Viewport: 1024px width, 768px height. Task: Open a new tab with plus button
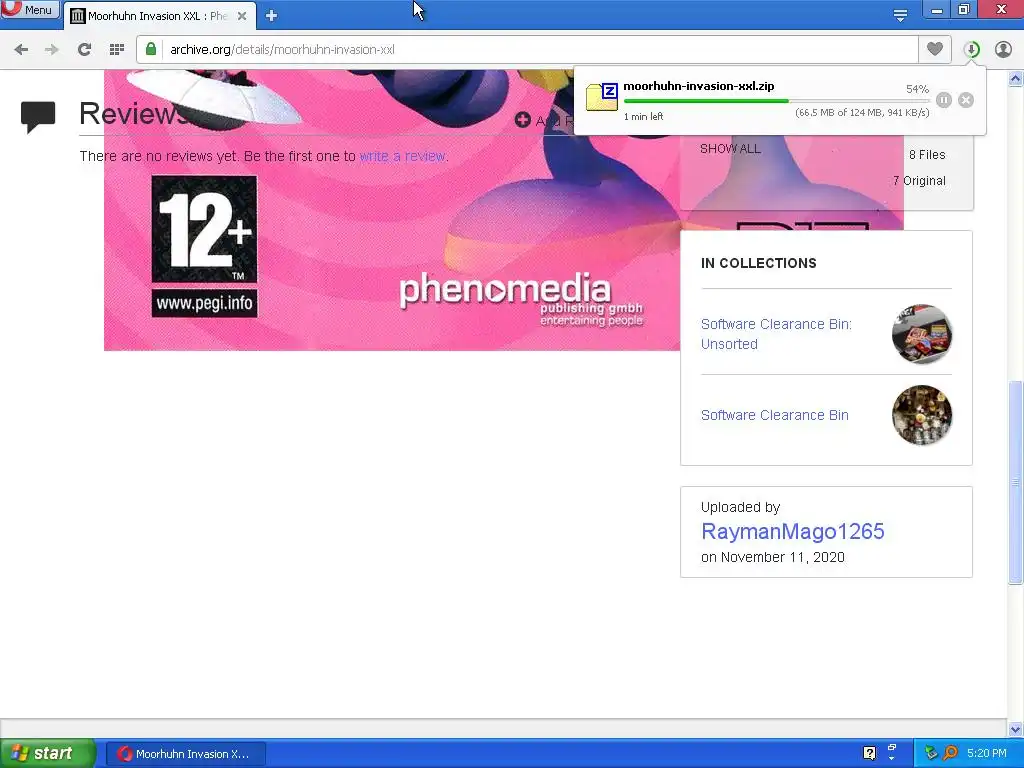click(271, 15)
